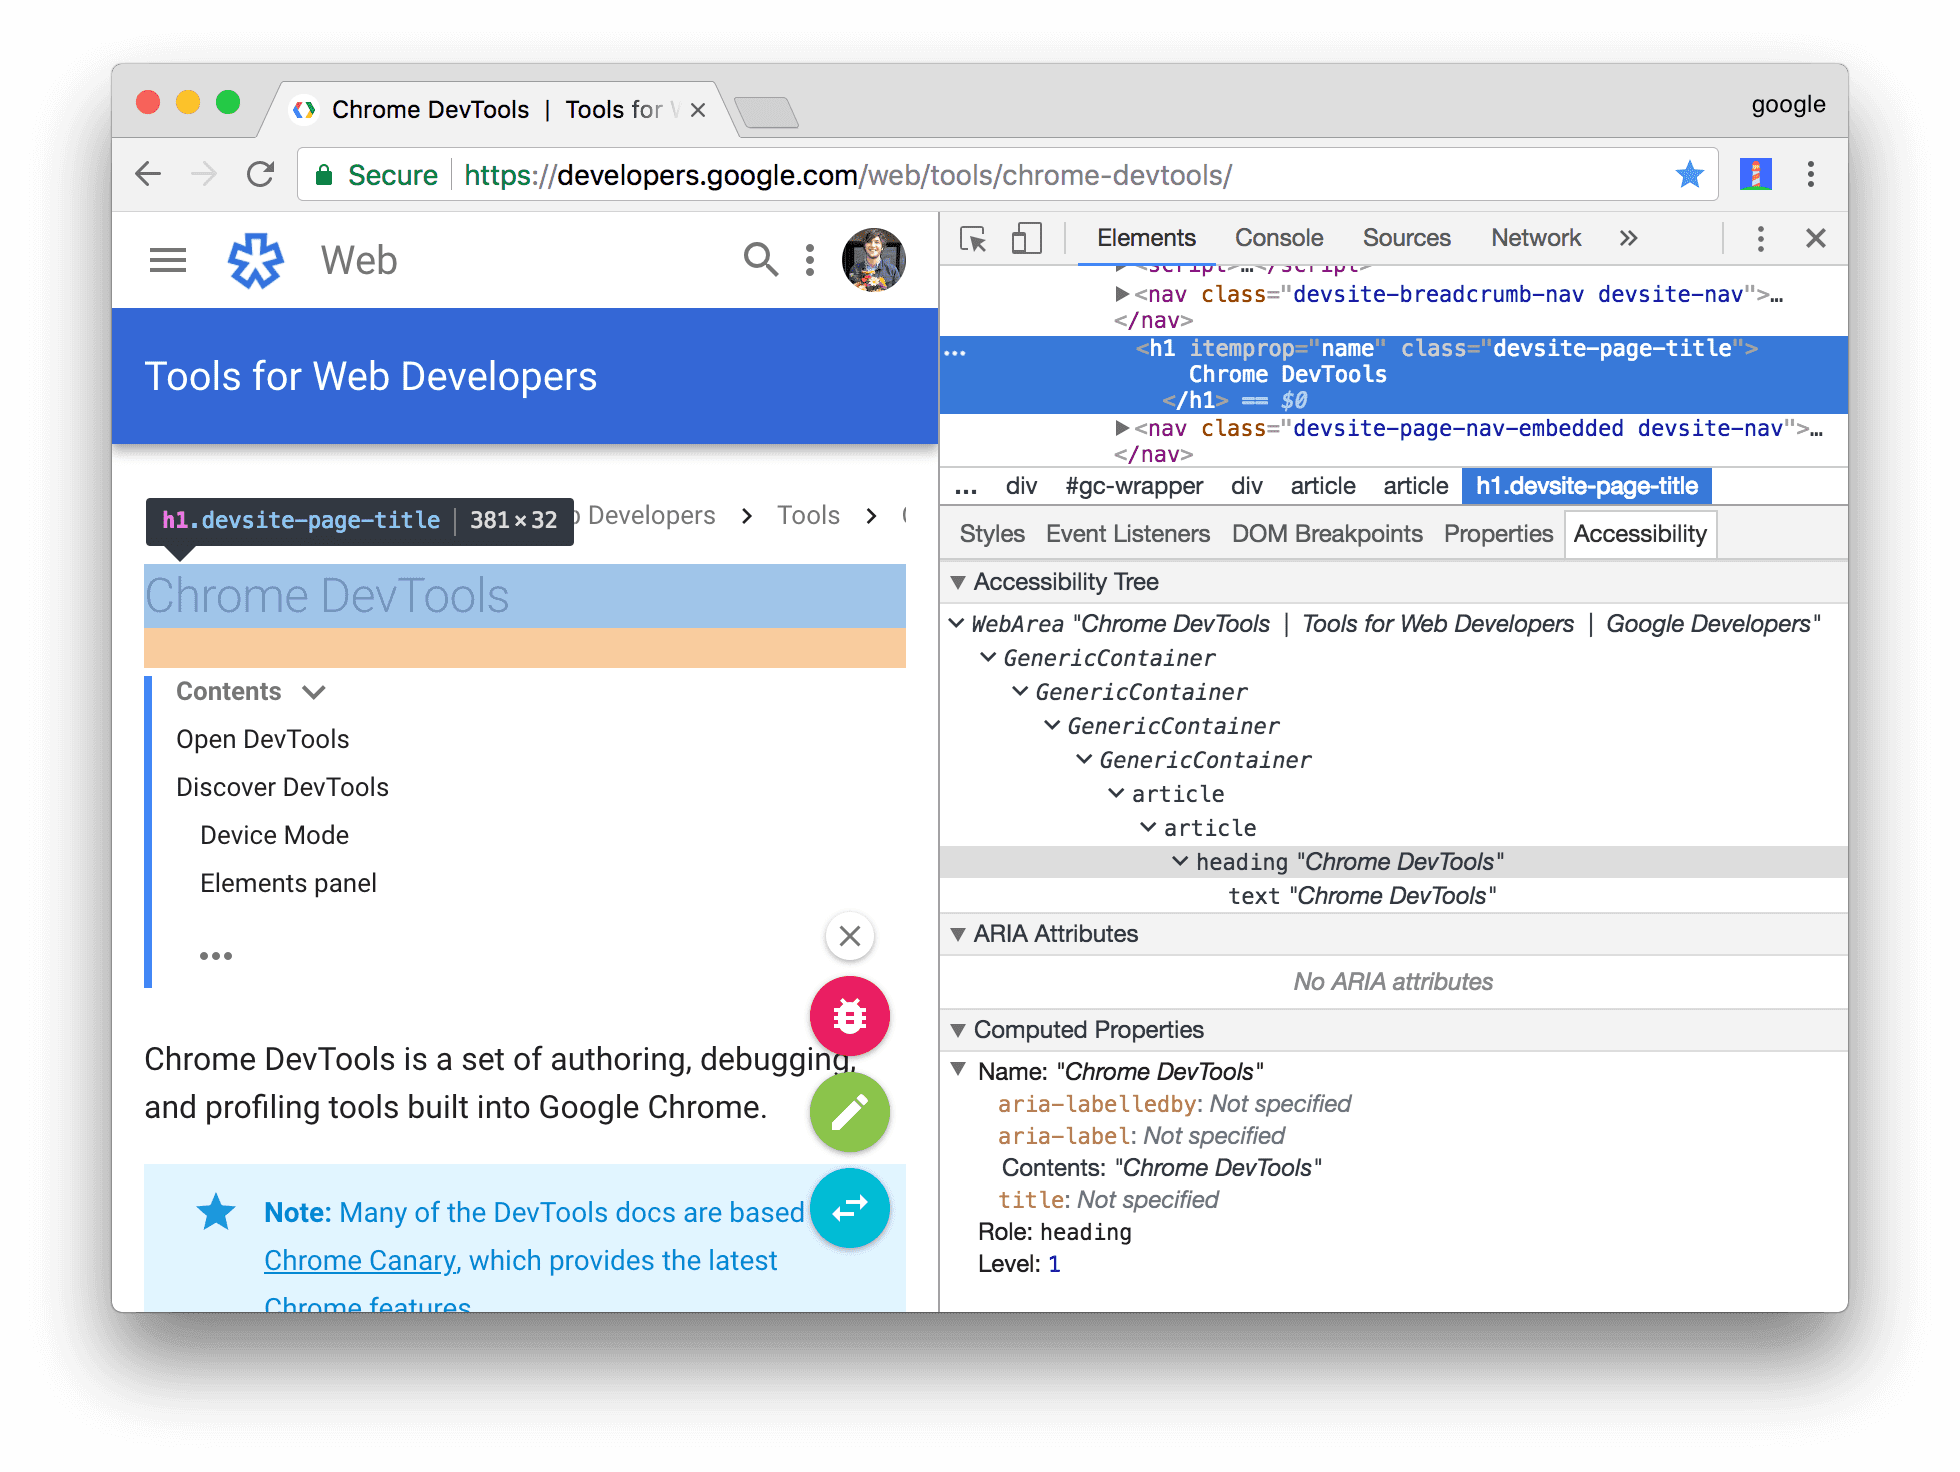Click the bug report floating icon
The width and height of the screenshot is (1960, 1472).
coord(850,1017)
